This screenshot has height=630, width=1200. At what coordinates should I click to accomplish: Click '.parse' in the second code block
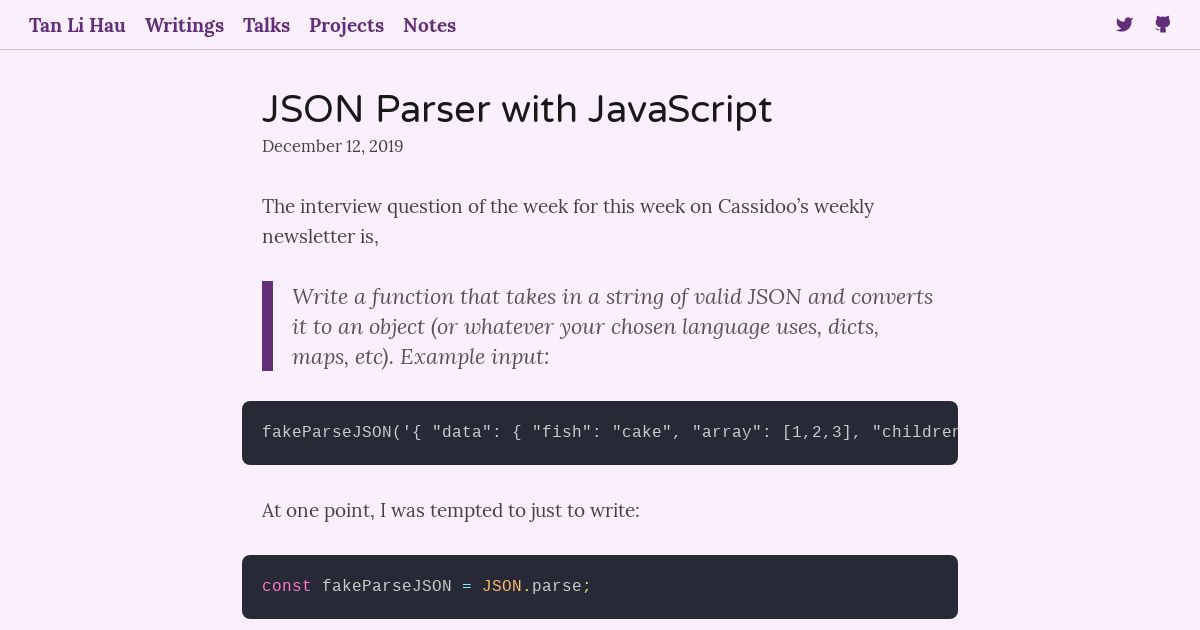(552, 587)
